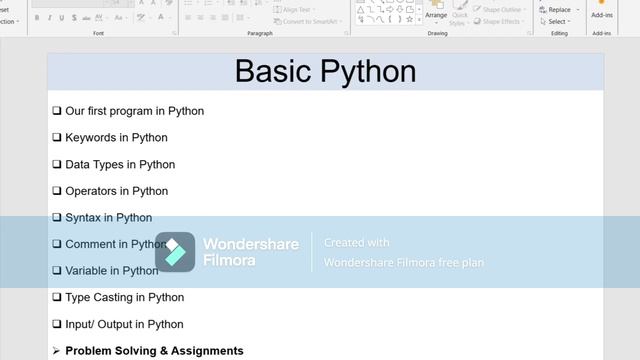
Task: Open font color dropdown arrow
Action: click(x=169, y=18)
